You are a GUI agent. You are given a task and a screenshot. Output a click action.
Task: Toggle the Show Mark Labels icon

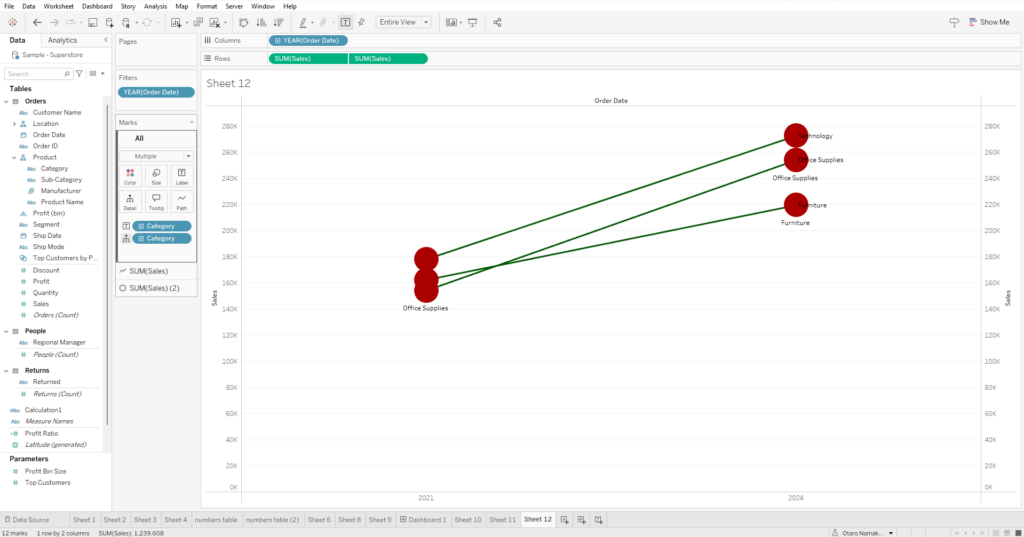[x=345, y=22]
